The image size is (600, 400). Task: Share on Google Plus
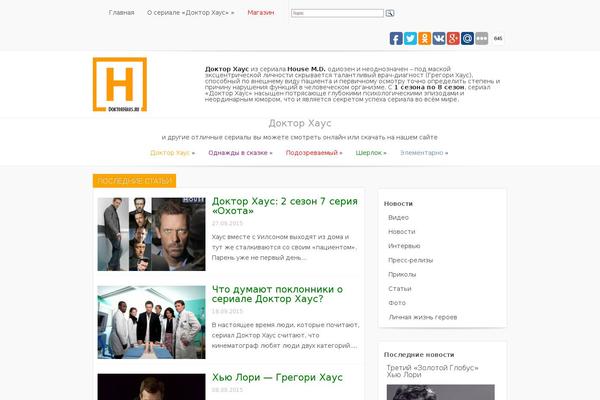453,38
